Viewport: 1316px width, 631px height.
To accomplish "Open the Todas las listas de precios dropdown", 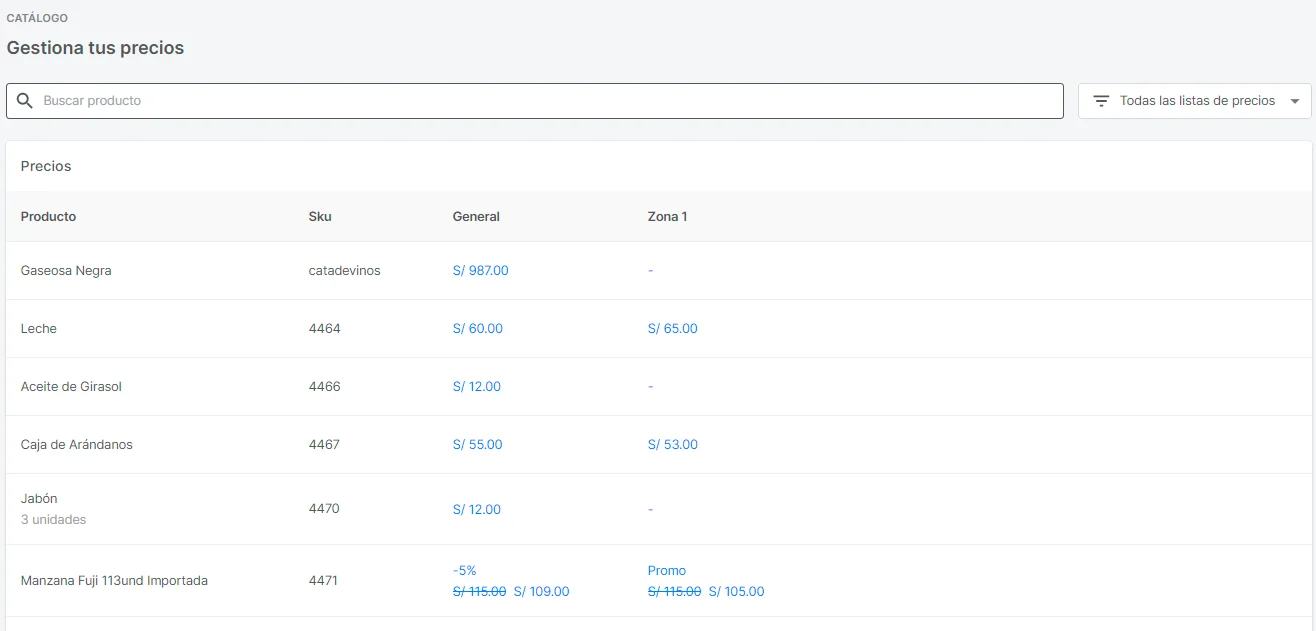I will point(1194,101).
